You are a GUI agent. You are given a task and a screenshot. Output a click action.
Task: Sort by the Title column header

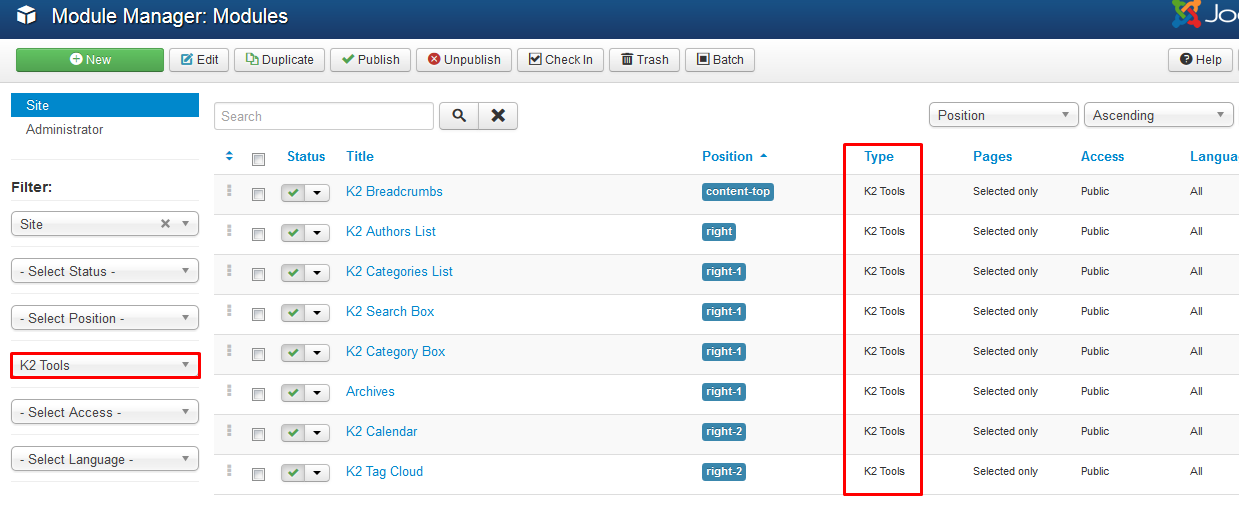tap(360, 156)
